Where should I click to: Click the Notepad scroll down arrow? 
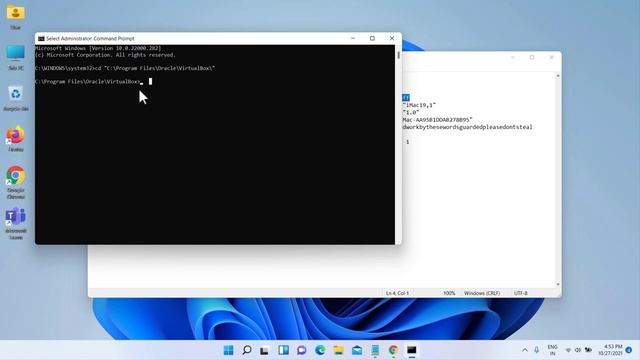[558, 284]
